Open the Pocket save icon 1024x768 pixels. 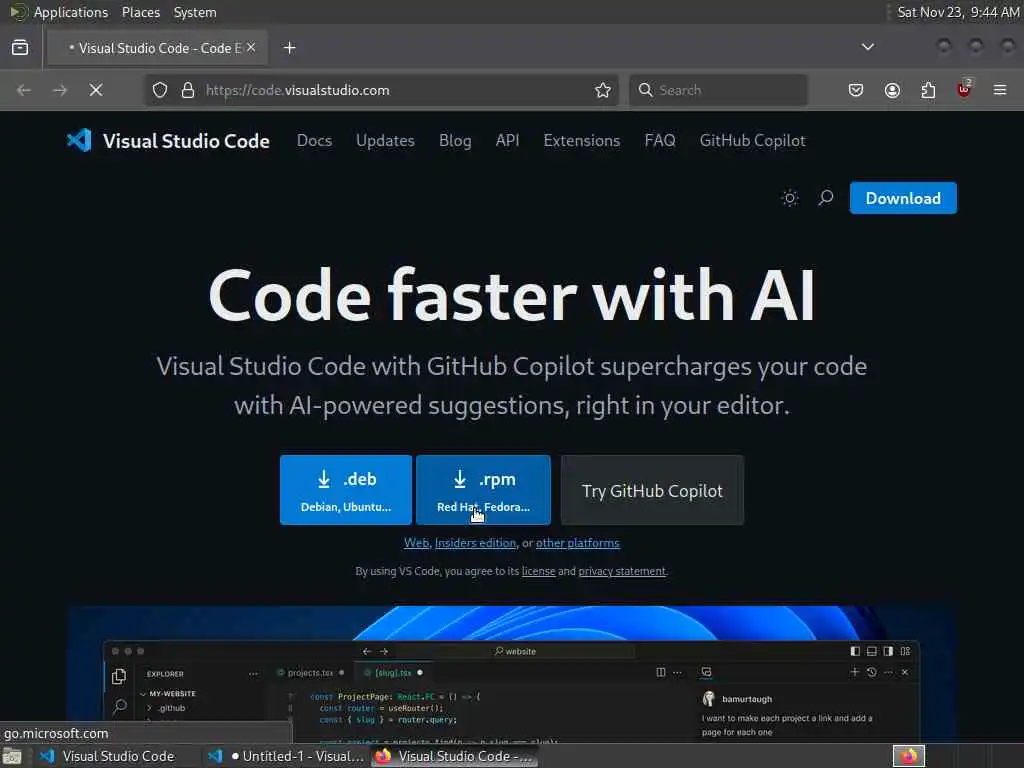(x=856, y=90)
